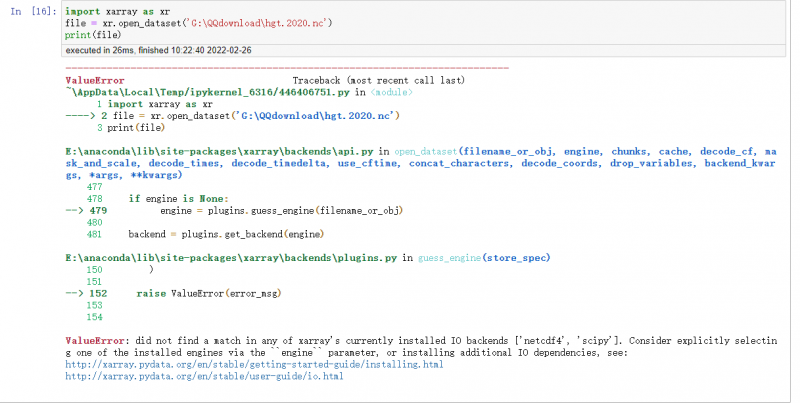This screenshot has width=800, height=403.
Task: Click the open_dataset function name in traceback
Action: (425, 151)
